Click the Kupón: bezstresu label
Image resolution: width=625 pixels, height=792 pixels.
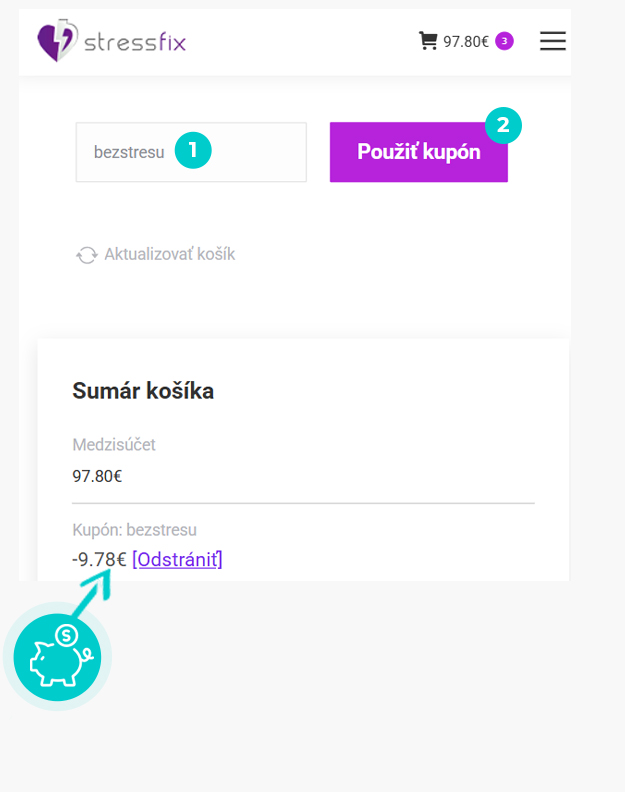(x=134, y=530)
